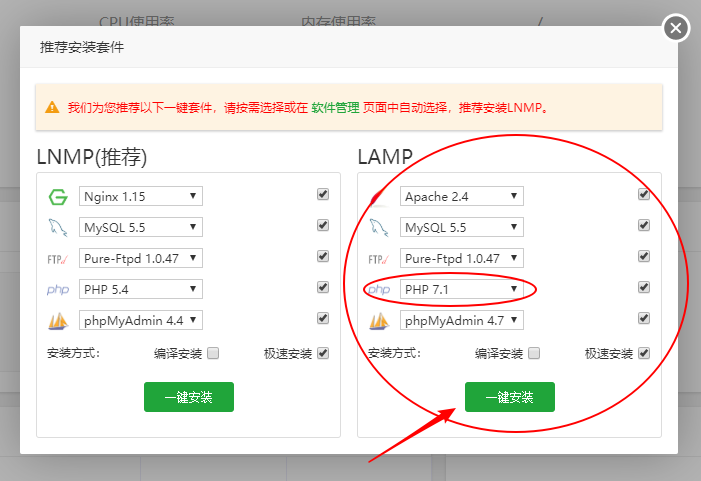This screenshot has width=701, height=481.
Task: Uncheck the phpMyAdmin 4.4 checkbox
Action: tap(323, 318)
